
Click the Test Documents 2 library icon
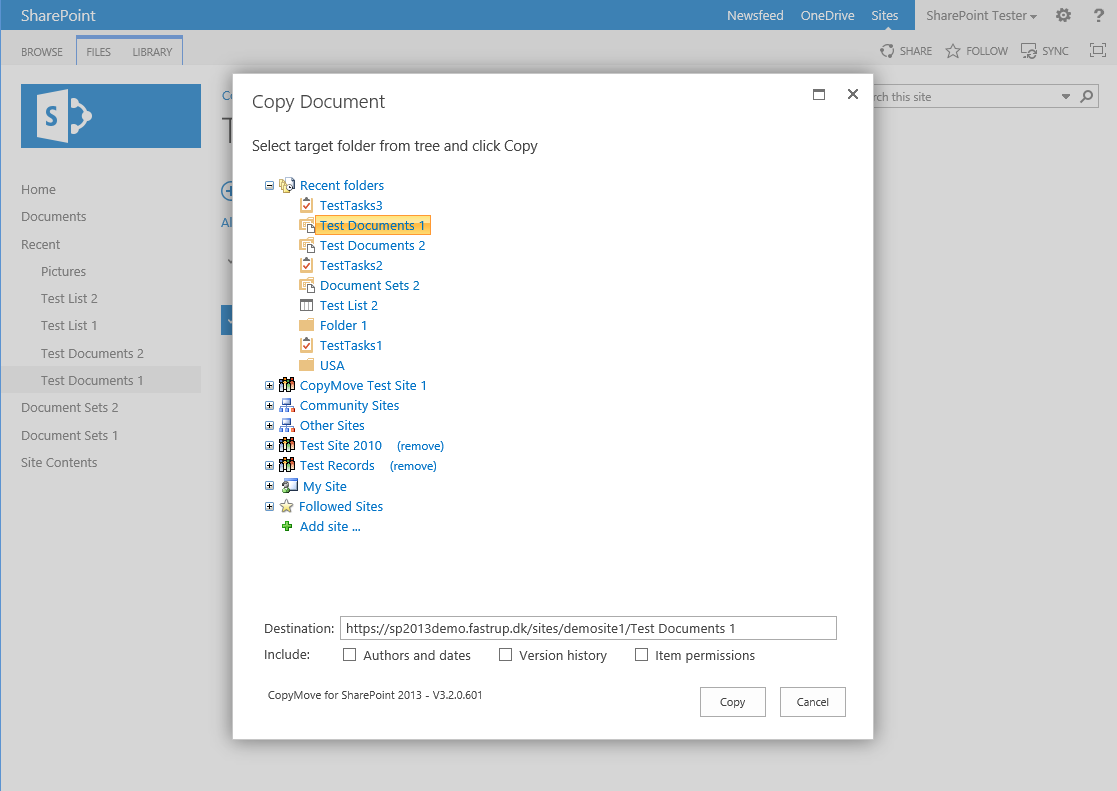tap(306, 245)
